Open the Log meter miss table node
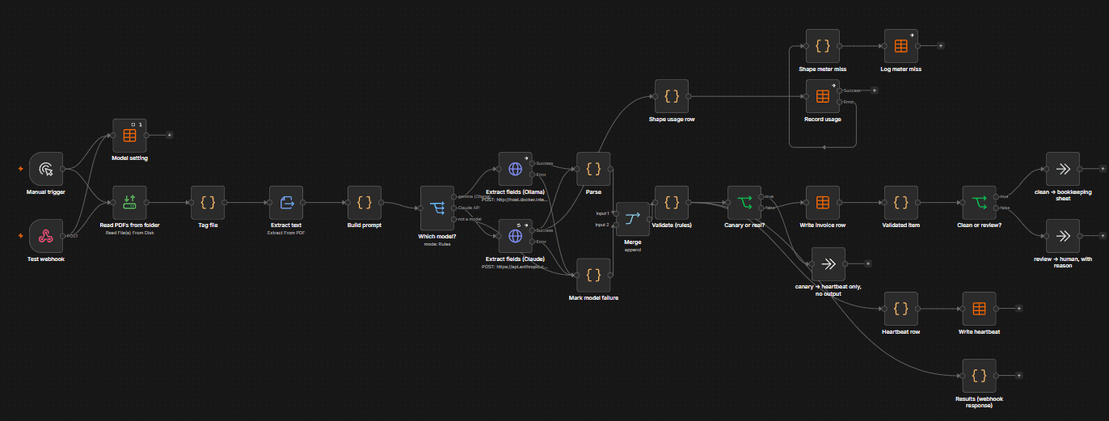The width and height of the screenshot is (1109, 421). [901, 46]
